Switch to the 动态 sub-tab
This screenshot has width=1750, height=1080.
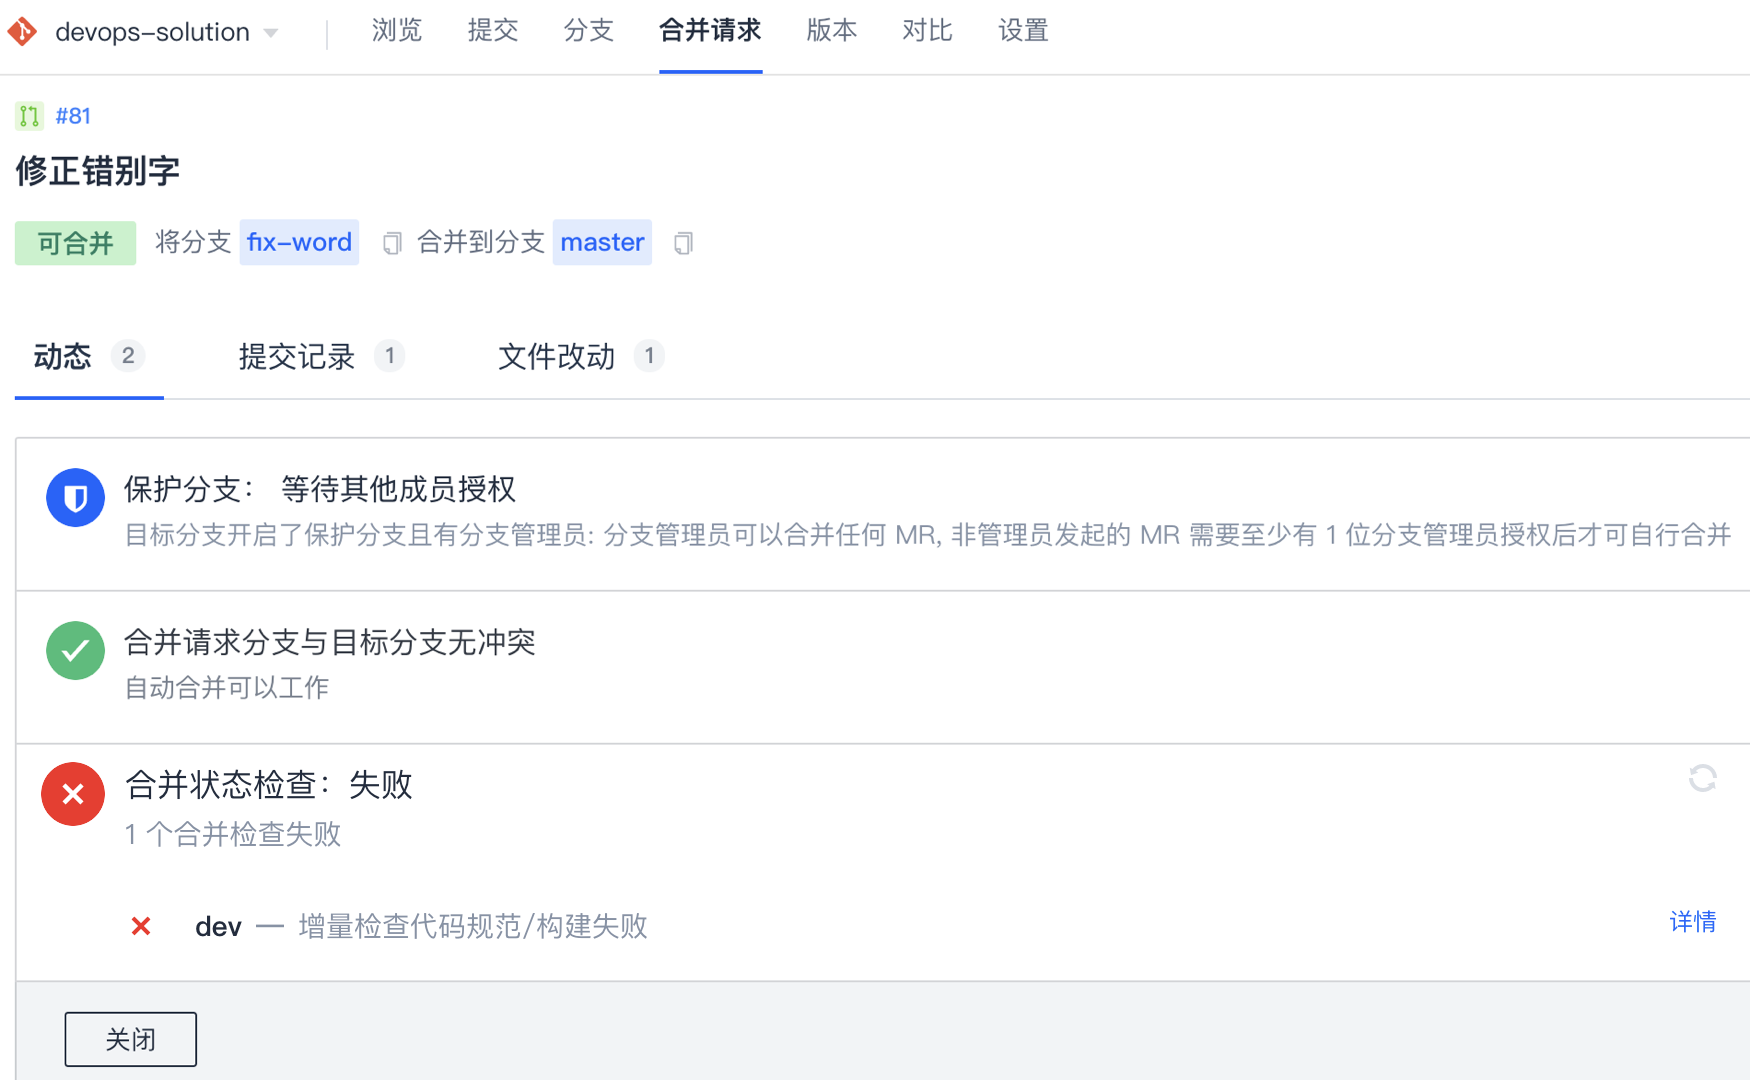pos(89,356)
